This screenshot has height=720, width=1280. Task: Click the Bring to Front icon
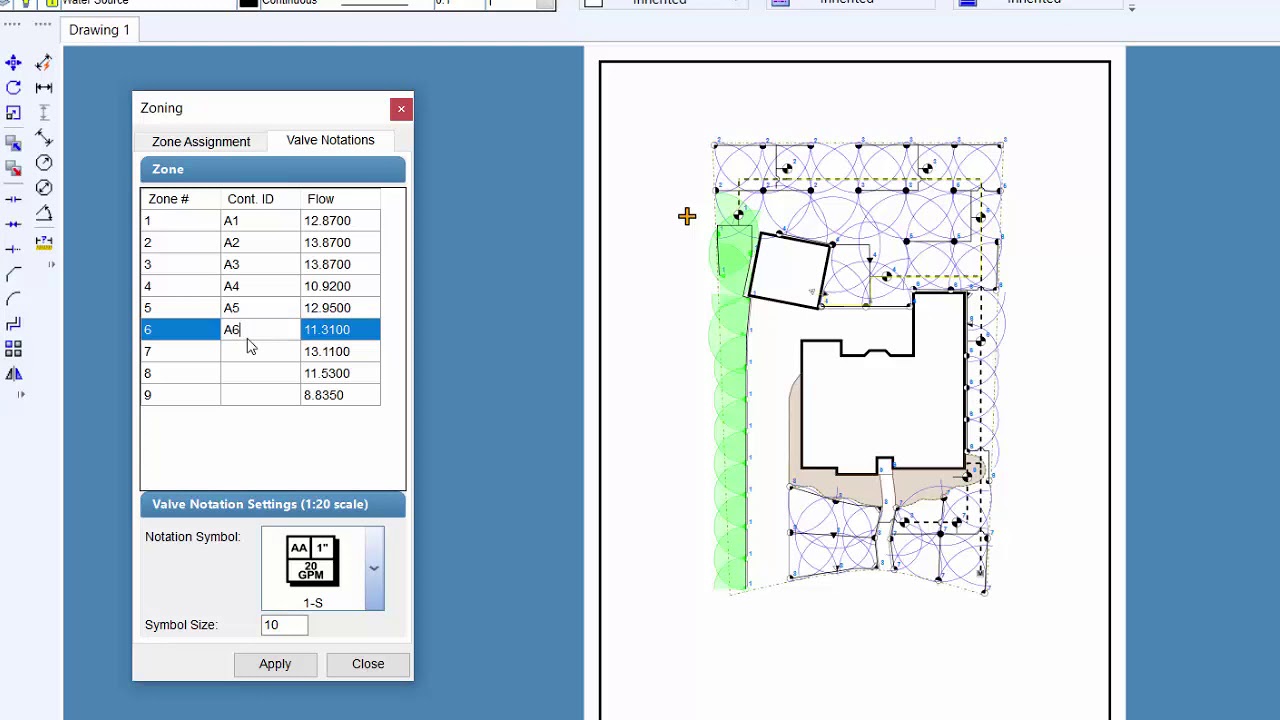click(x=13, y=145)
